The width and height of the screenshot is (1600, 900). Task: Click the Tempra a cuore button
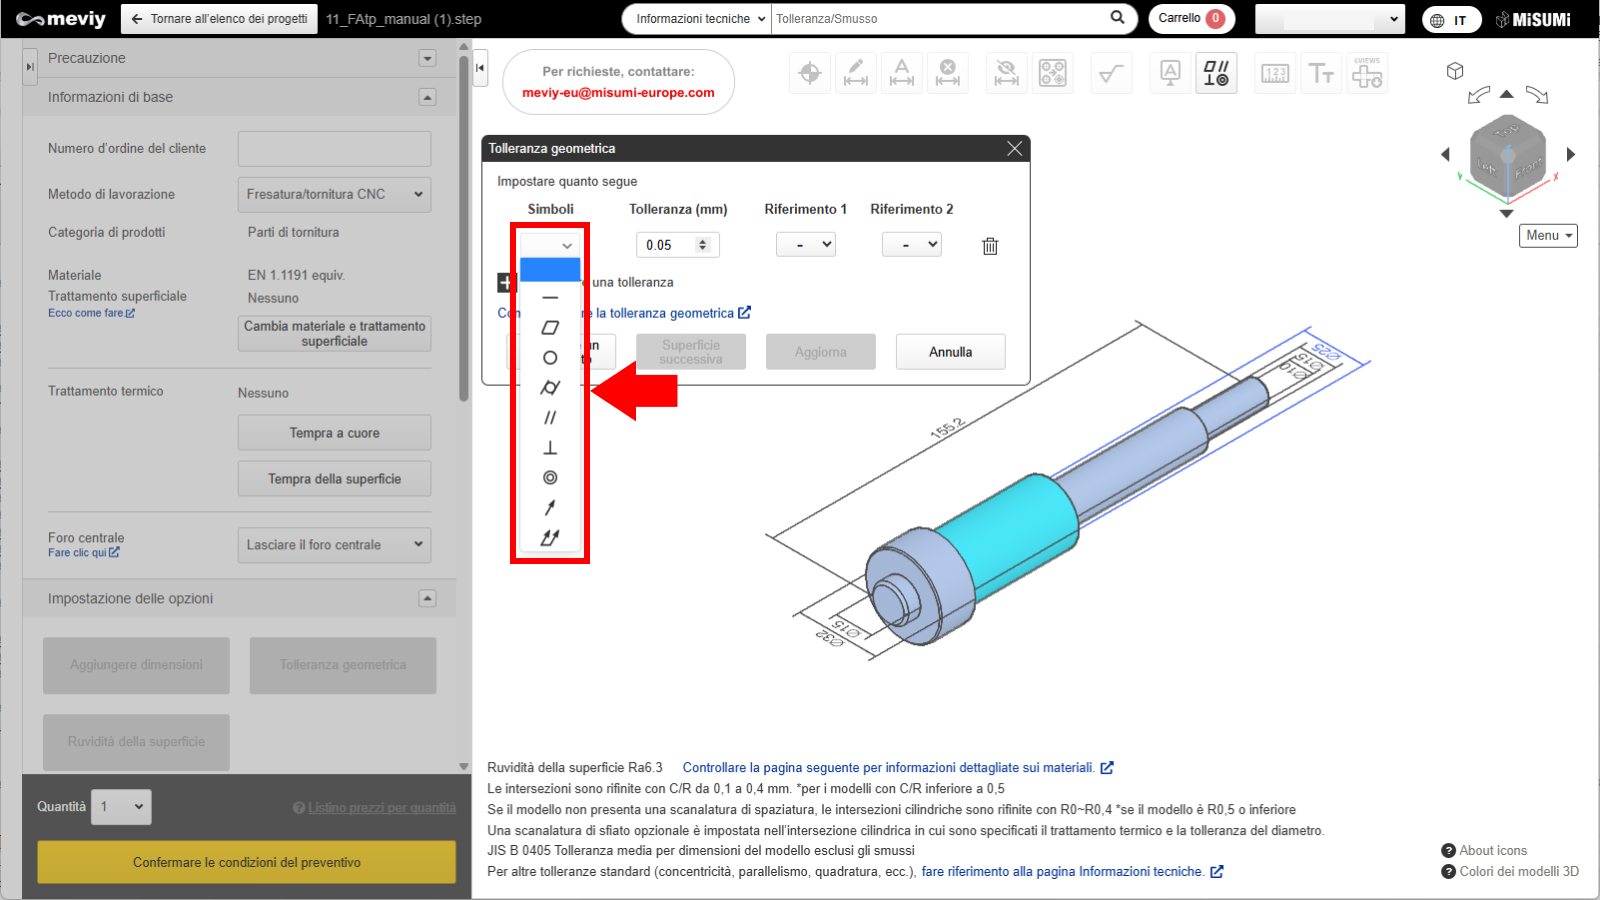click(x=334, y=433)
